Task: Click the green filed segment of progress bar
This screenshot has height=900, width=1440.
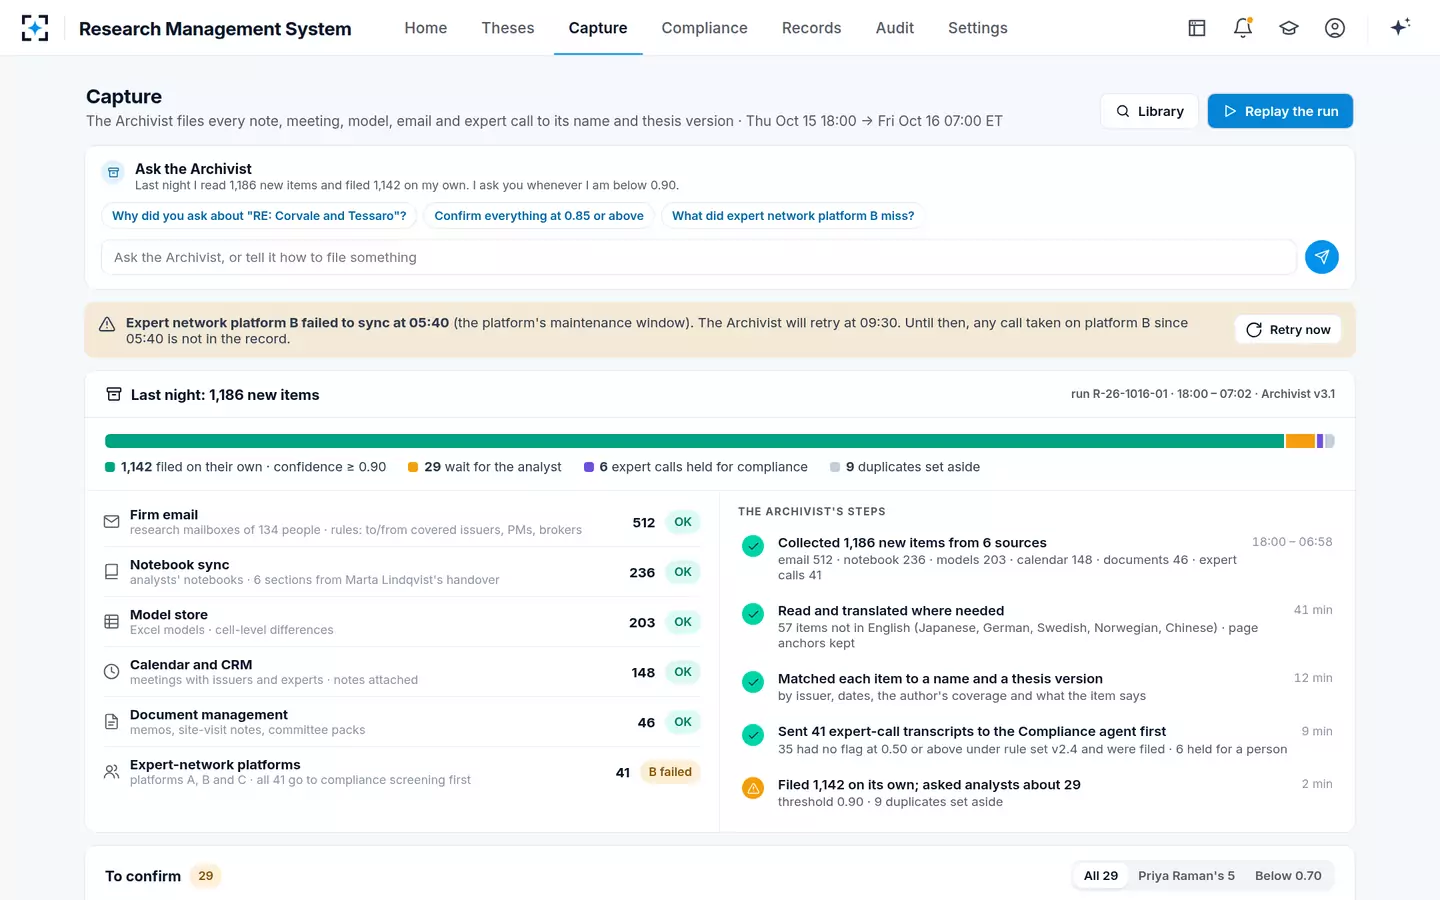Action: (694, 441)
